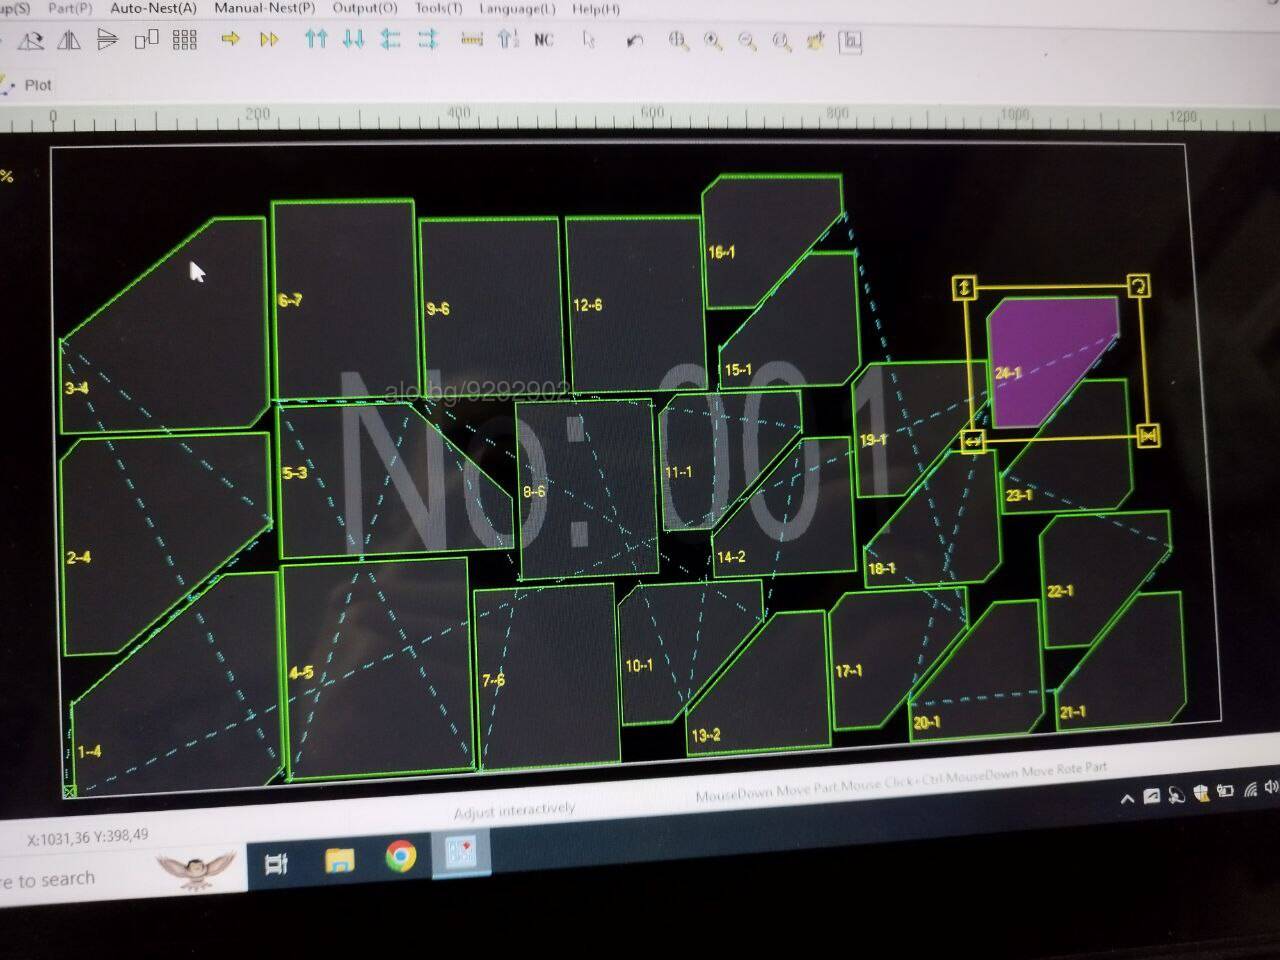
Task: Click the two-rectangles copy icon
Action: pos(147,40)
